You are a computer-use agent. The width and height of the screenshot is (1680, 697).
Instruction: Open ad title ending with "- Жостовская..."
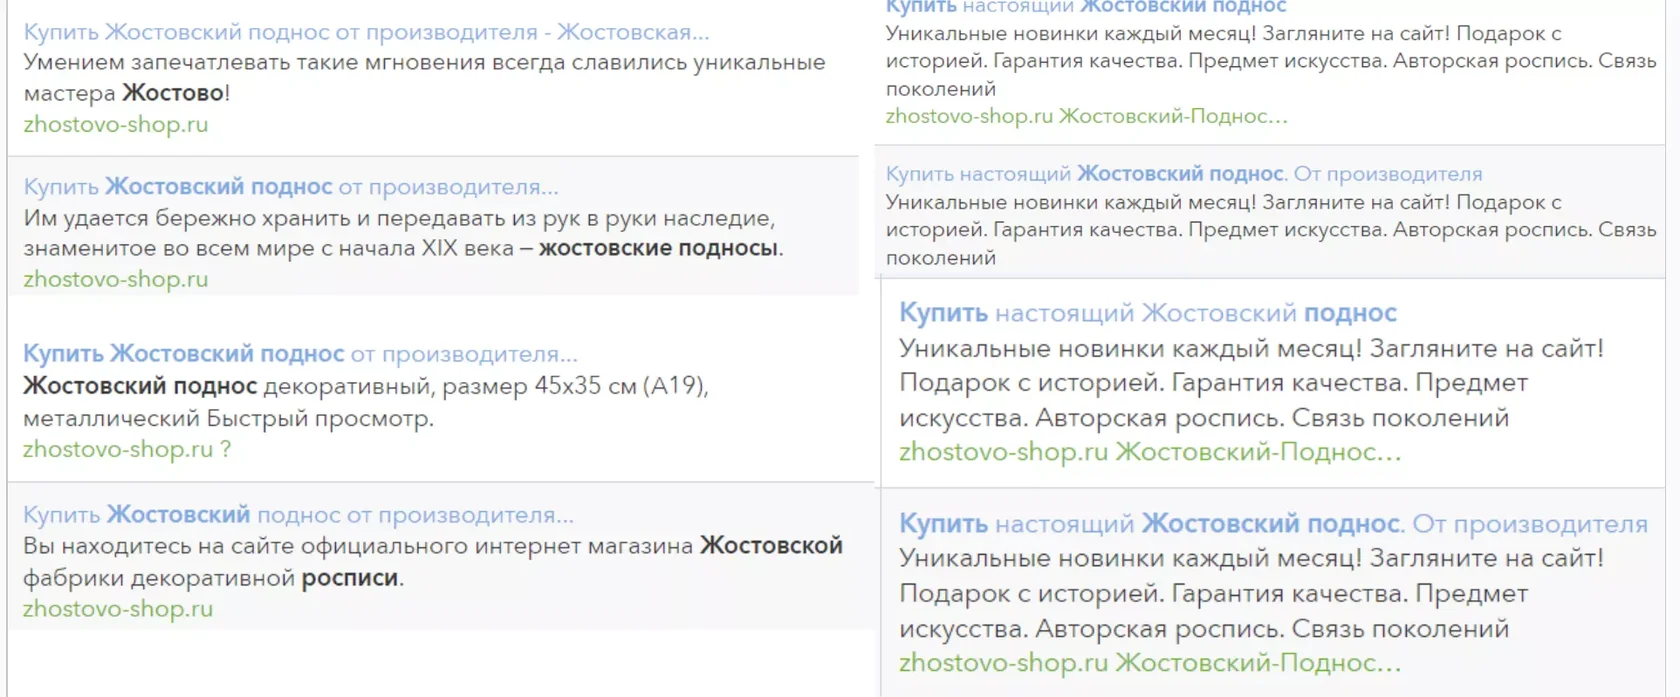click(x=366, y=32)
